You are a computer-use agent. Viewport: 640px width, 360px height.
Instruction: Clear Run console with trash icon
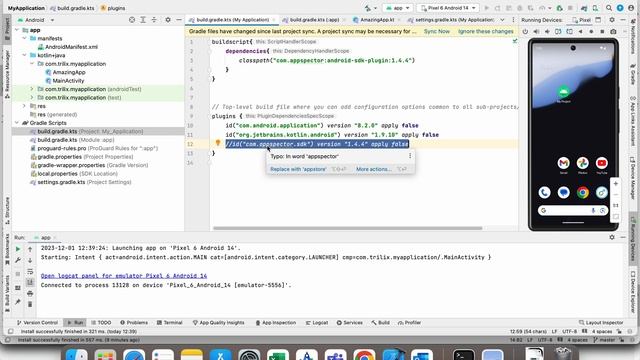[x=30, y=304]
